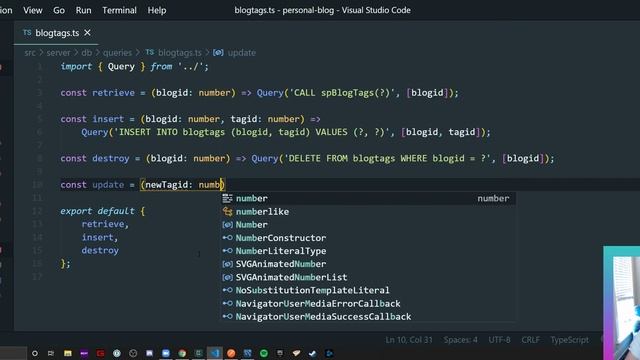Viewport: 640px width, 360px height.
Task: Choose the 'numberlike' autocomplete suggestion
Action: [x=368, y=211]
